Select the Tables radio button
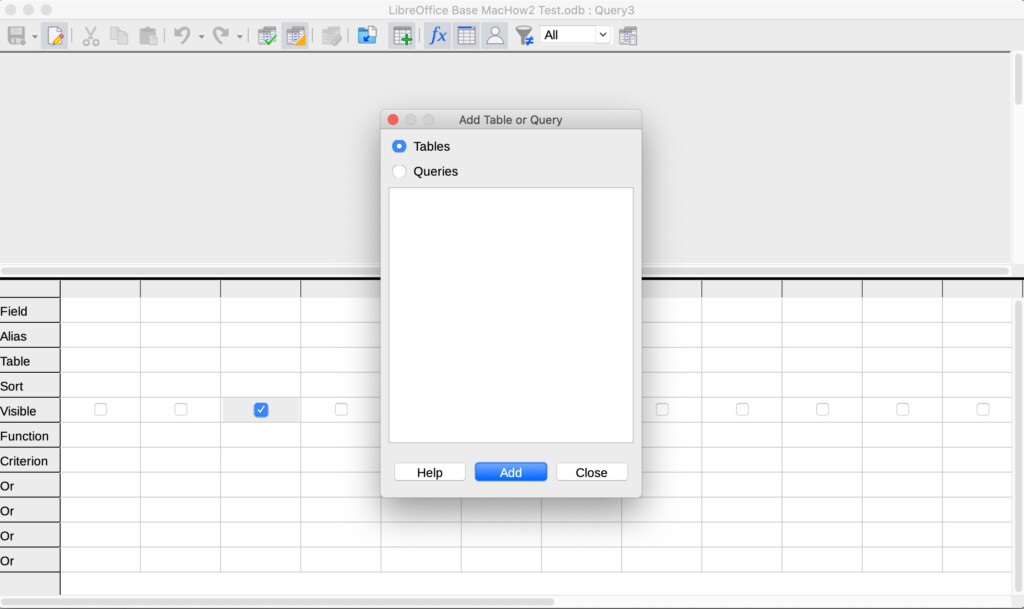This screenshot has width=1024, height=609. click(399, 146)
